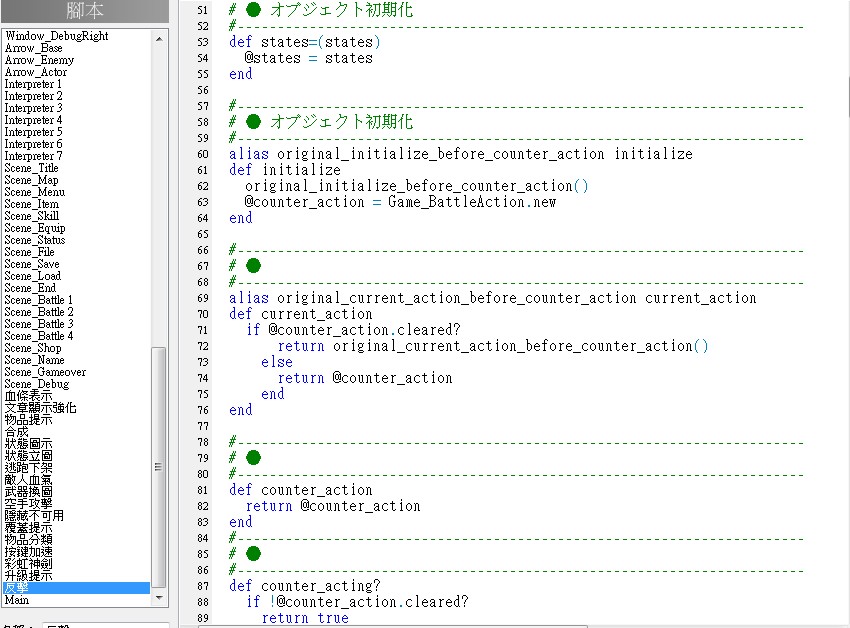Select the Scene_Gameover script
The image size is (850, 628).
(46, 371)
